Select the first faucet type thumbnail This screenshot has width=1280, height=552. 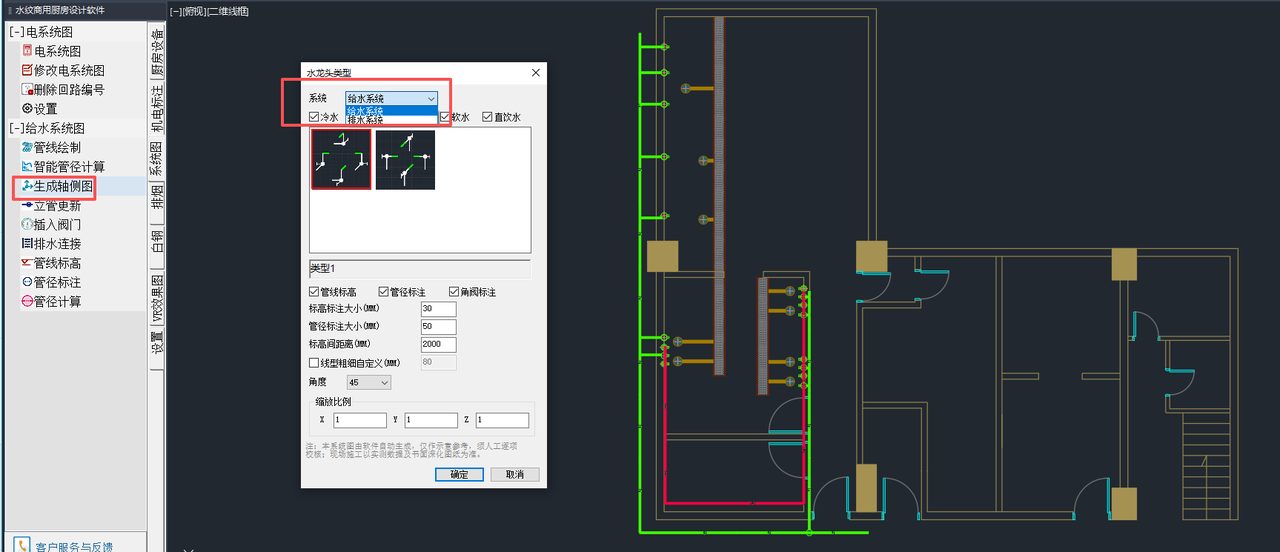pos(341,159)
